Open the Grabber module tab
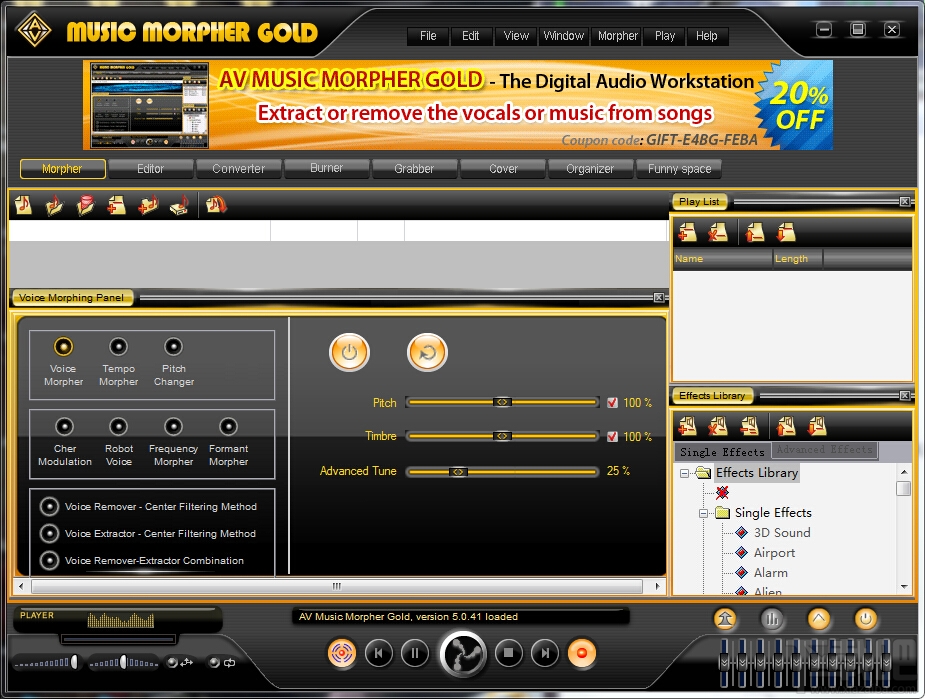This screenshot has height=699, width=925. pos(414,169)
